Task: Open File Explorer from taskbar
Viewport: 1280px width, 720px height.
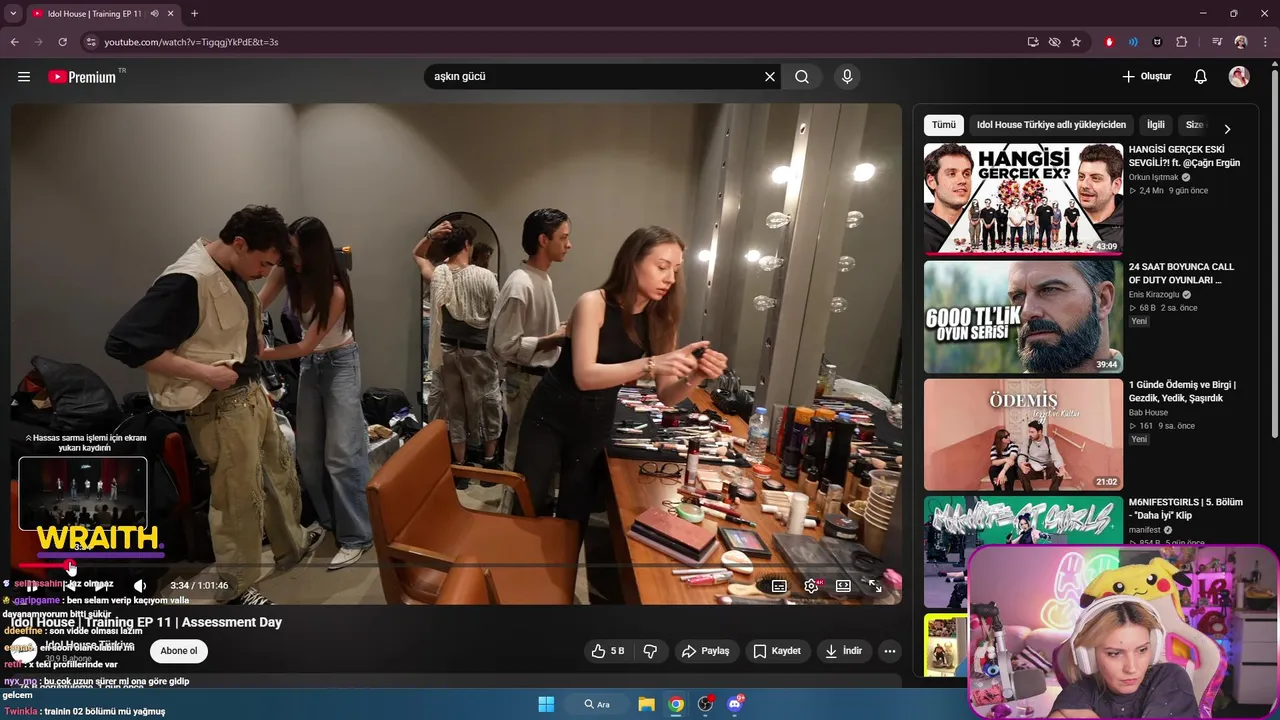Action: [x=646, y=704]
